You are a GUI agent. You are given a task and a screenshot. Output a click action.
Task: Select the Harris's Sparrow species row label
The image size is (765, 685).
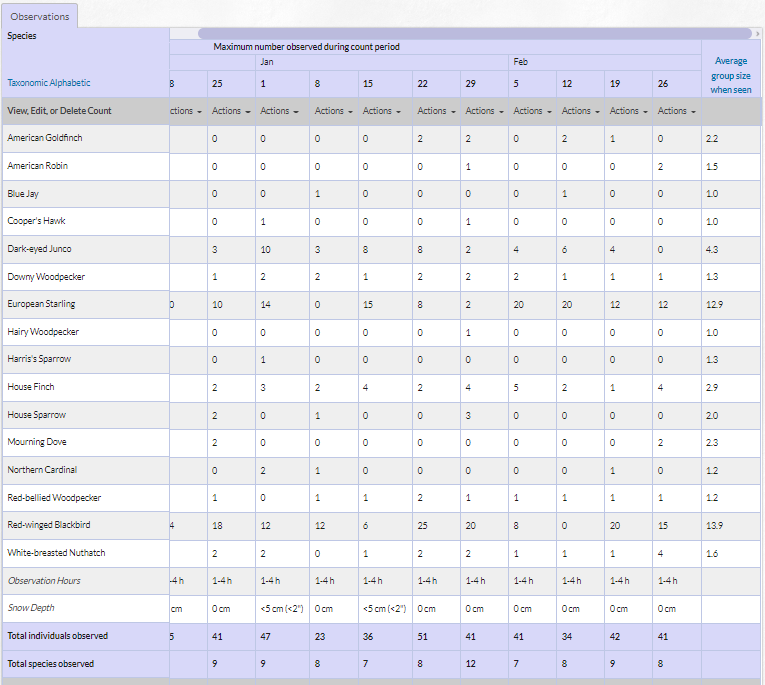[39, 359]
